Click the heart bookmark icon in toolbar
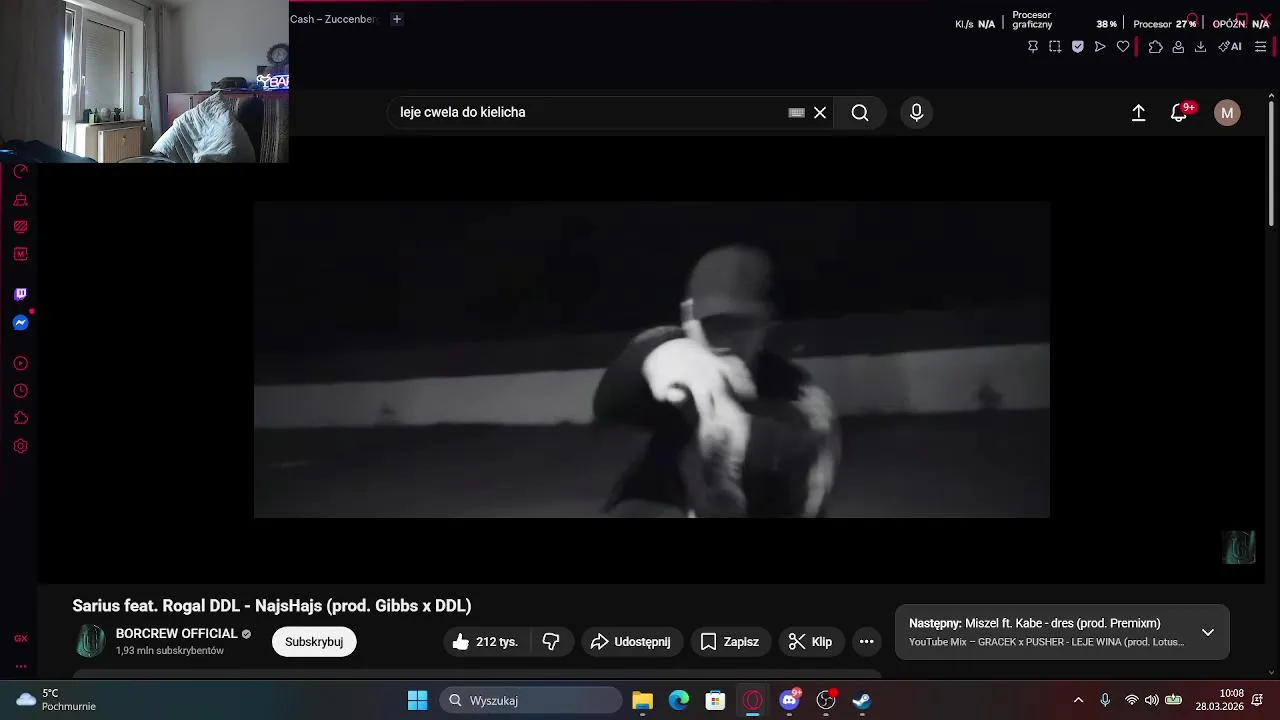 1123,46
